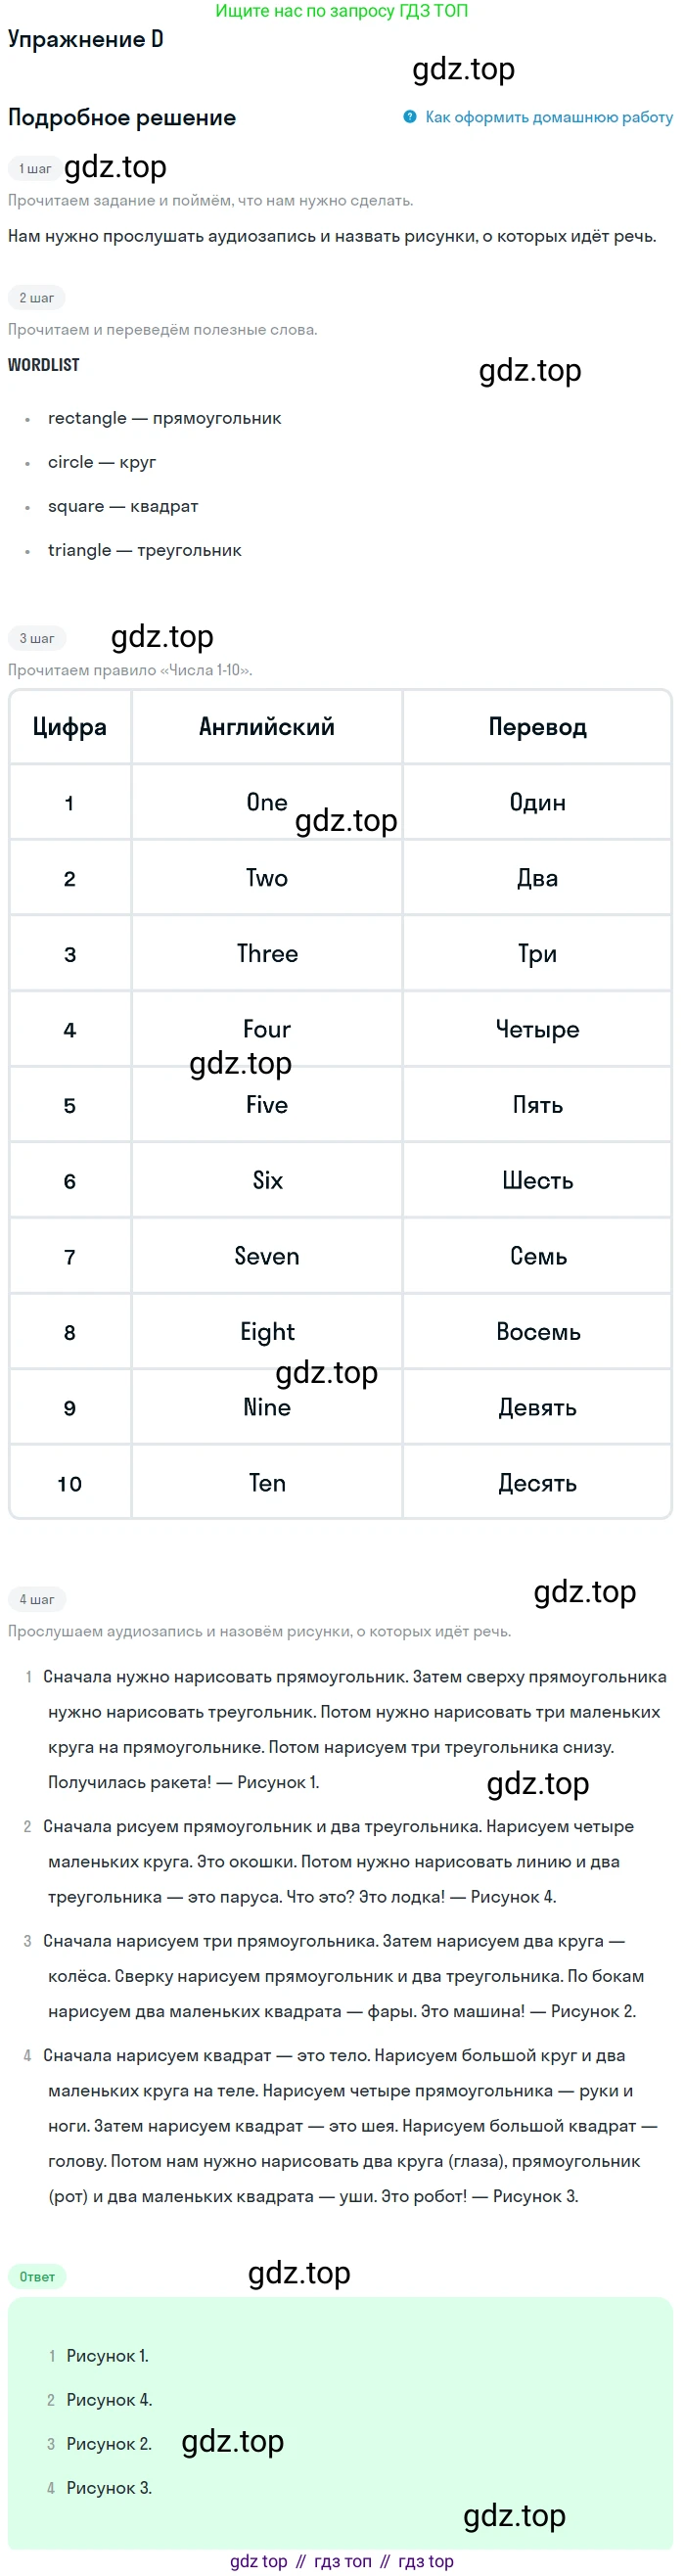685x2576 pixels.
Task: Click the 'Упражнение D' heading
Action: click(x=86, y=40)
